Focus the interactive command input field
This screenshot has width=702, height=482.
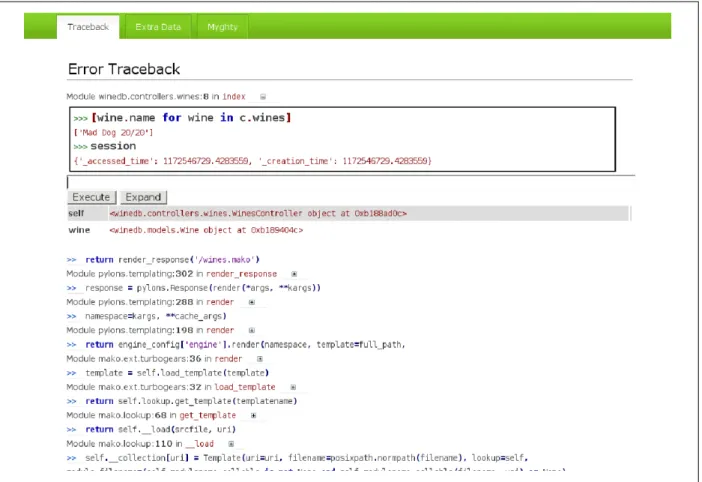[x=350, y=182]
